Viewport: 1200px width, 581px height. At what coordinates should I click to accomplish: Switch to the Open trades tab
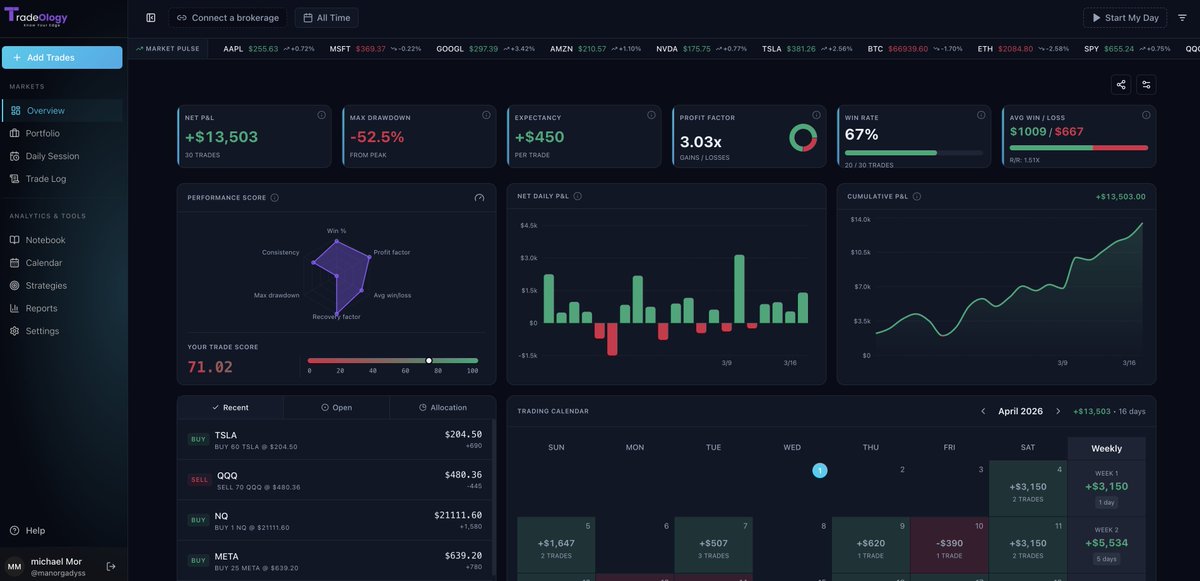[x=336, y=408]
